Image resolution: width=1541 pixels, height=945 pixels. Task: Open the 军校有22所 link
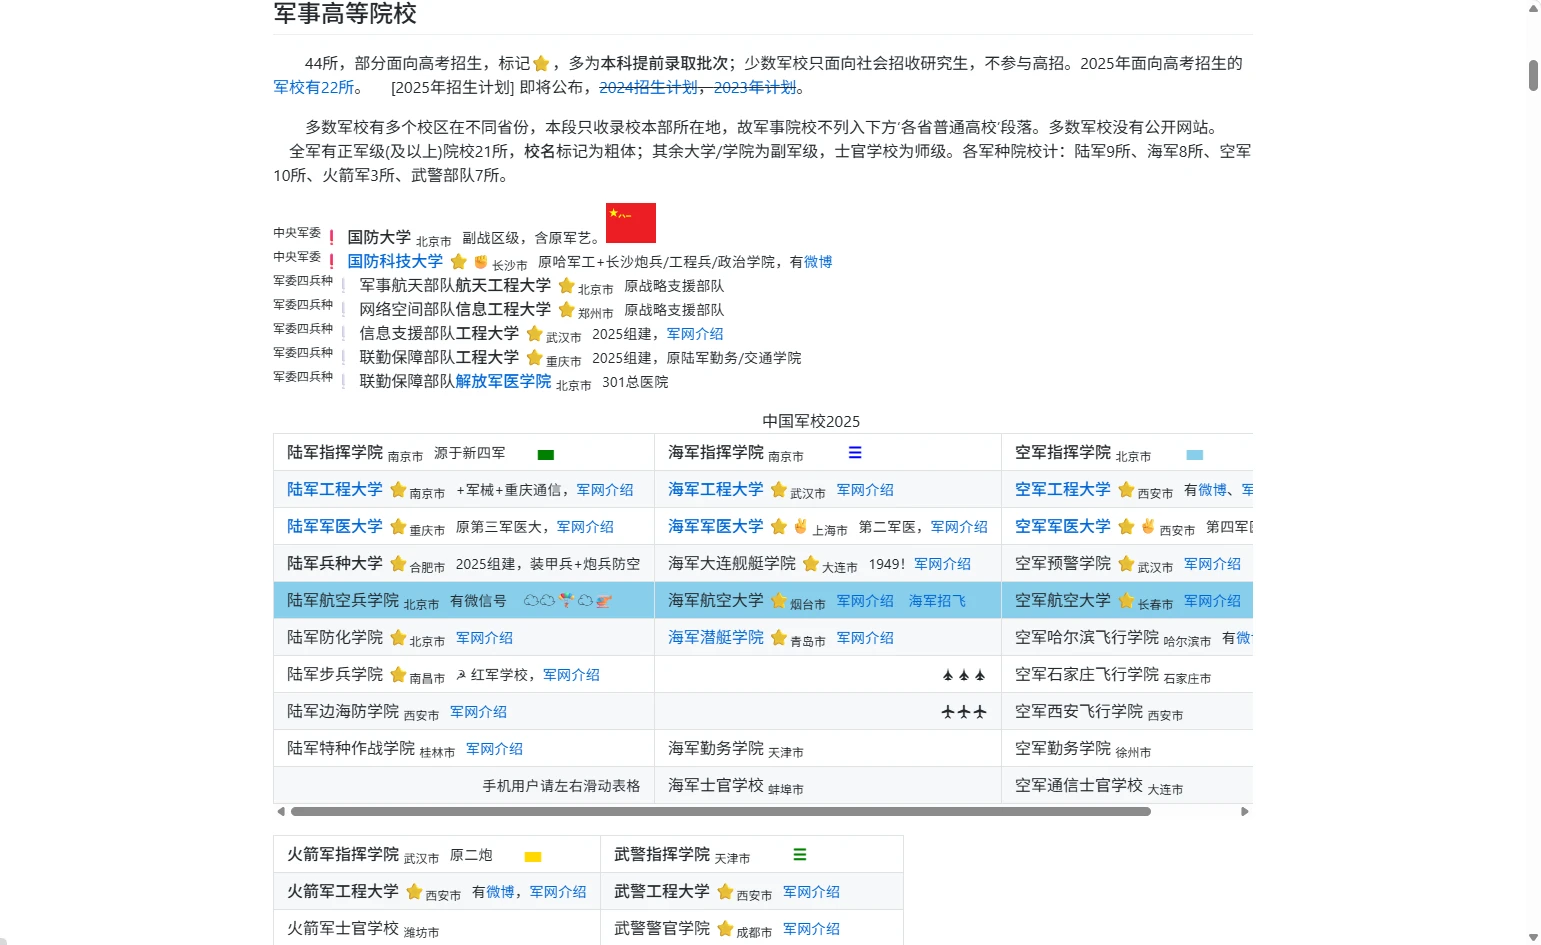[314, 88]
